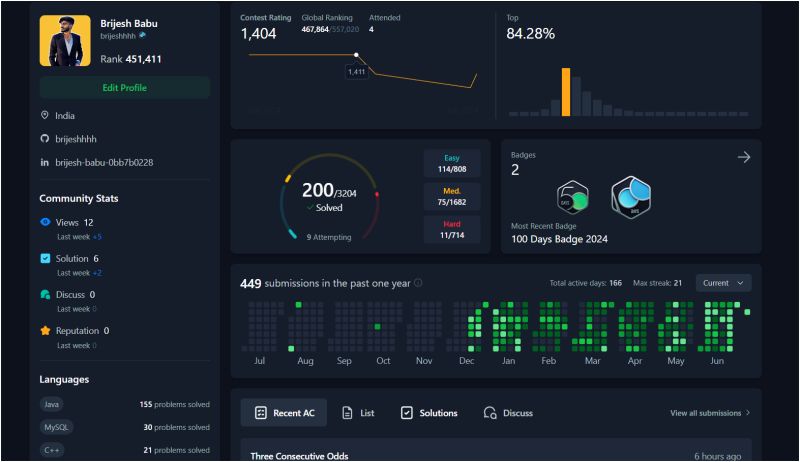The width and height of the screenshot is (800, 462).
Task: Click the Contest Rating 1,404 value
Action: (x=258, y=34)
